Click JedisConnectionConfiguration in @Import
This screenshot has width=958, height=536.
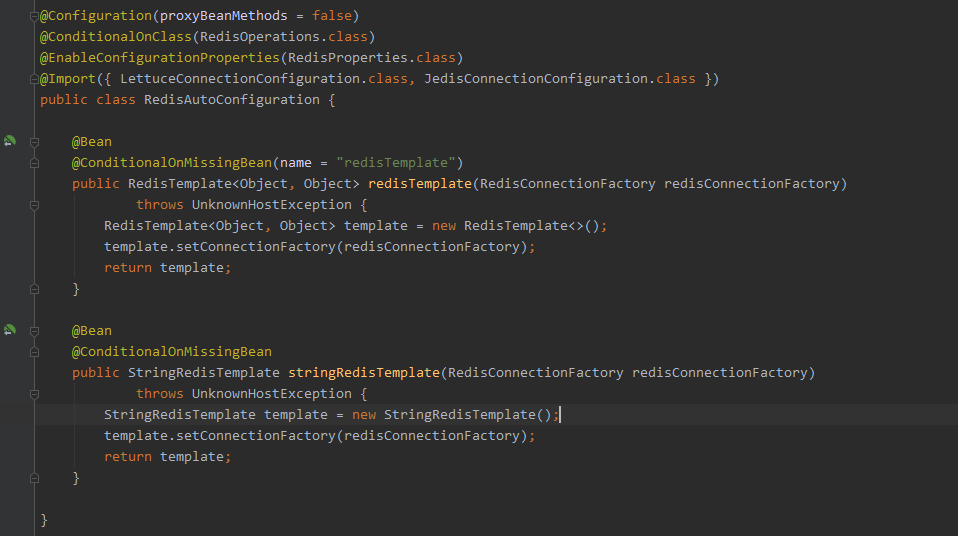[x=536, y=79]
